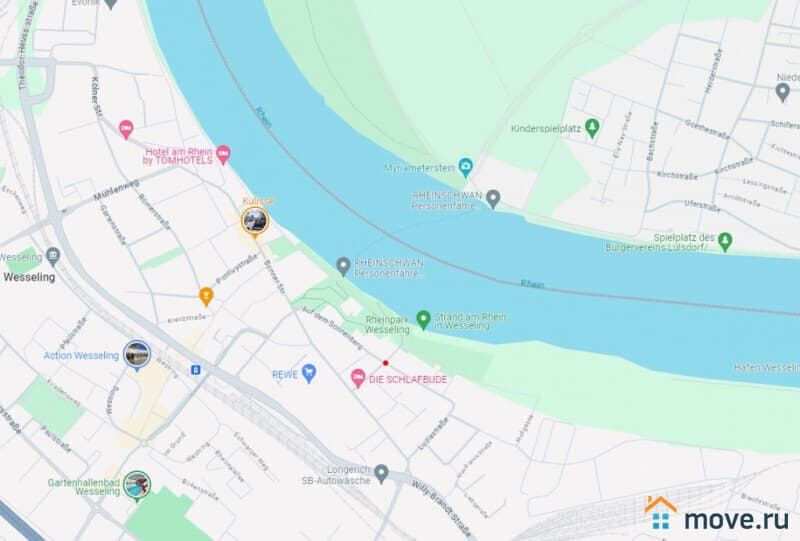Select the RHEINSCHWAN Personenfähre pin on the west bank
The width and height of the screenshot is (800, 541).
343,266
